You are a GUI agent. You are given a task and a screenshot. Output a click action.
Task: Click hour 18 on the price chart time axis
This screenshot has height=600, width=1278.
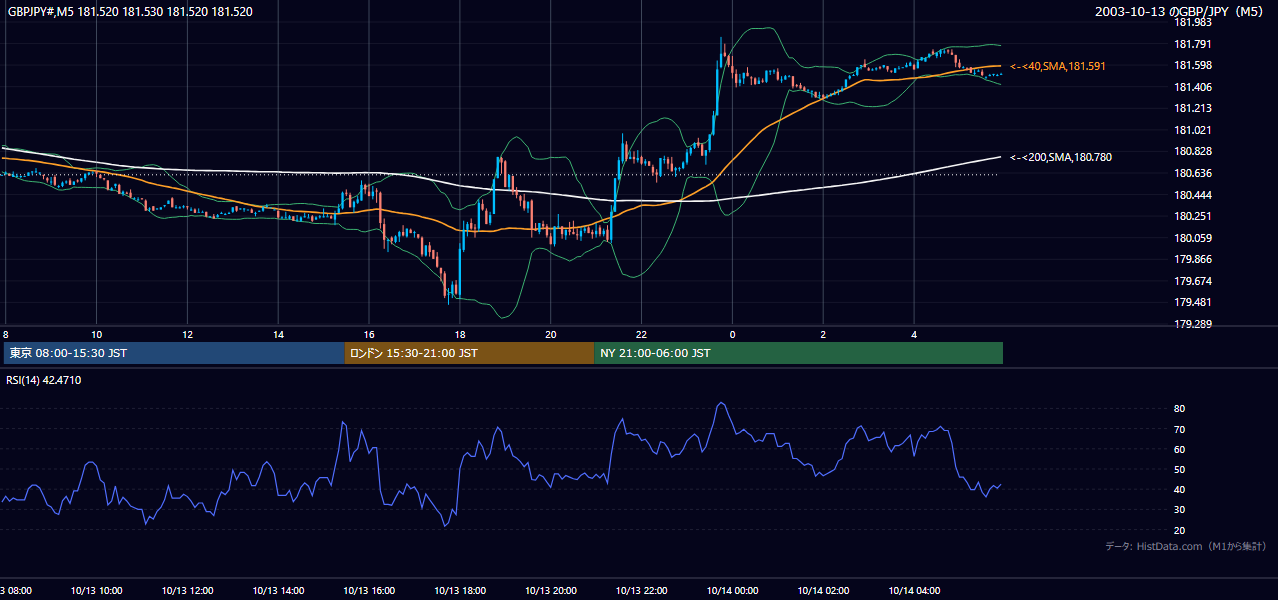point(460,334)
